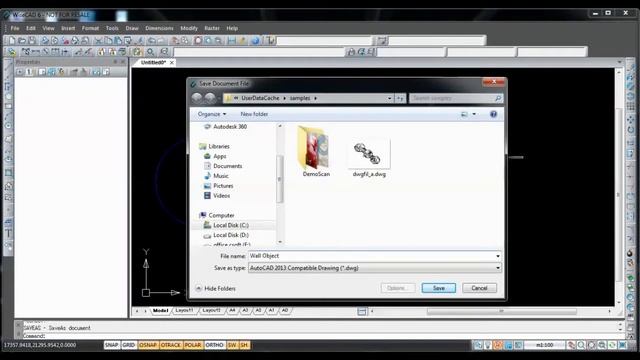Toggle SNAP mode in status bar
The height and width of the screenshot is (360, 640).
[x=111, y=345]
